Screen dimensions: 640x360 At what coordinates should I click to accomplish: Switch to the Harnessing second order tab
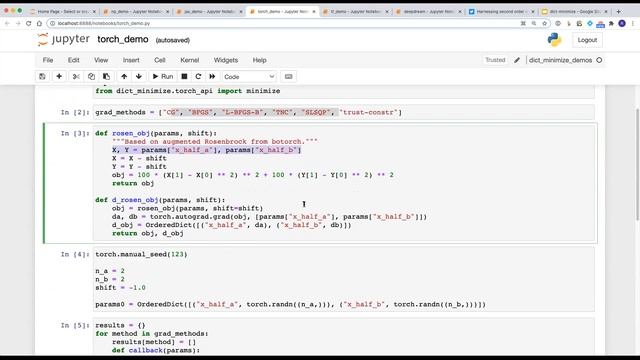[x=502, y=12]
